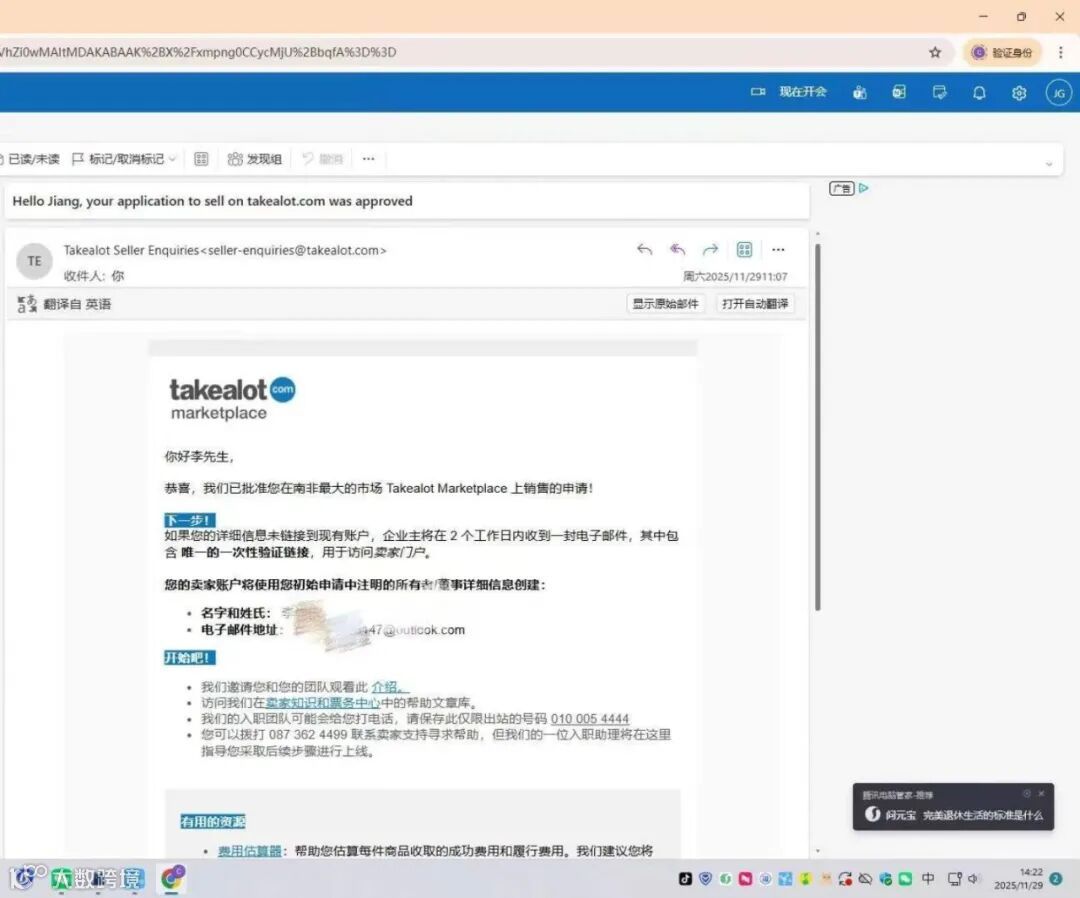Open the 卖家知识和服务中心 link

pos(322,702)
